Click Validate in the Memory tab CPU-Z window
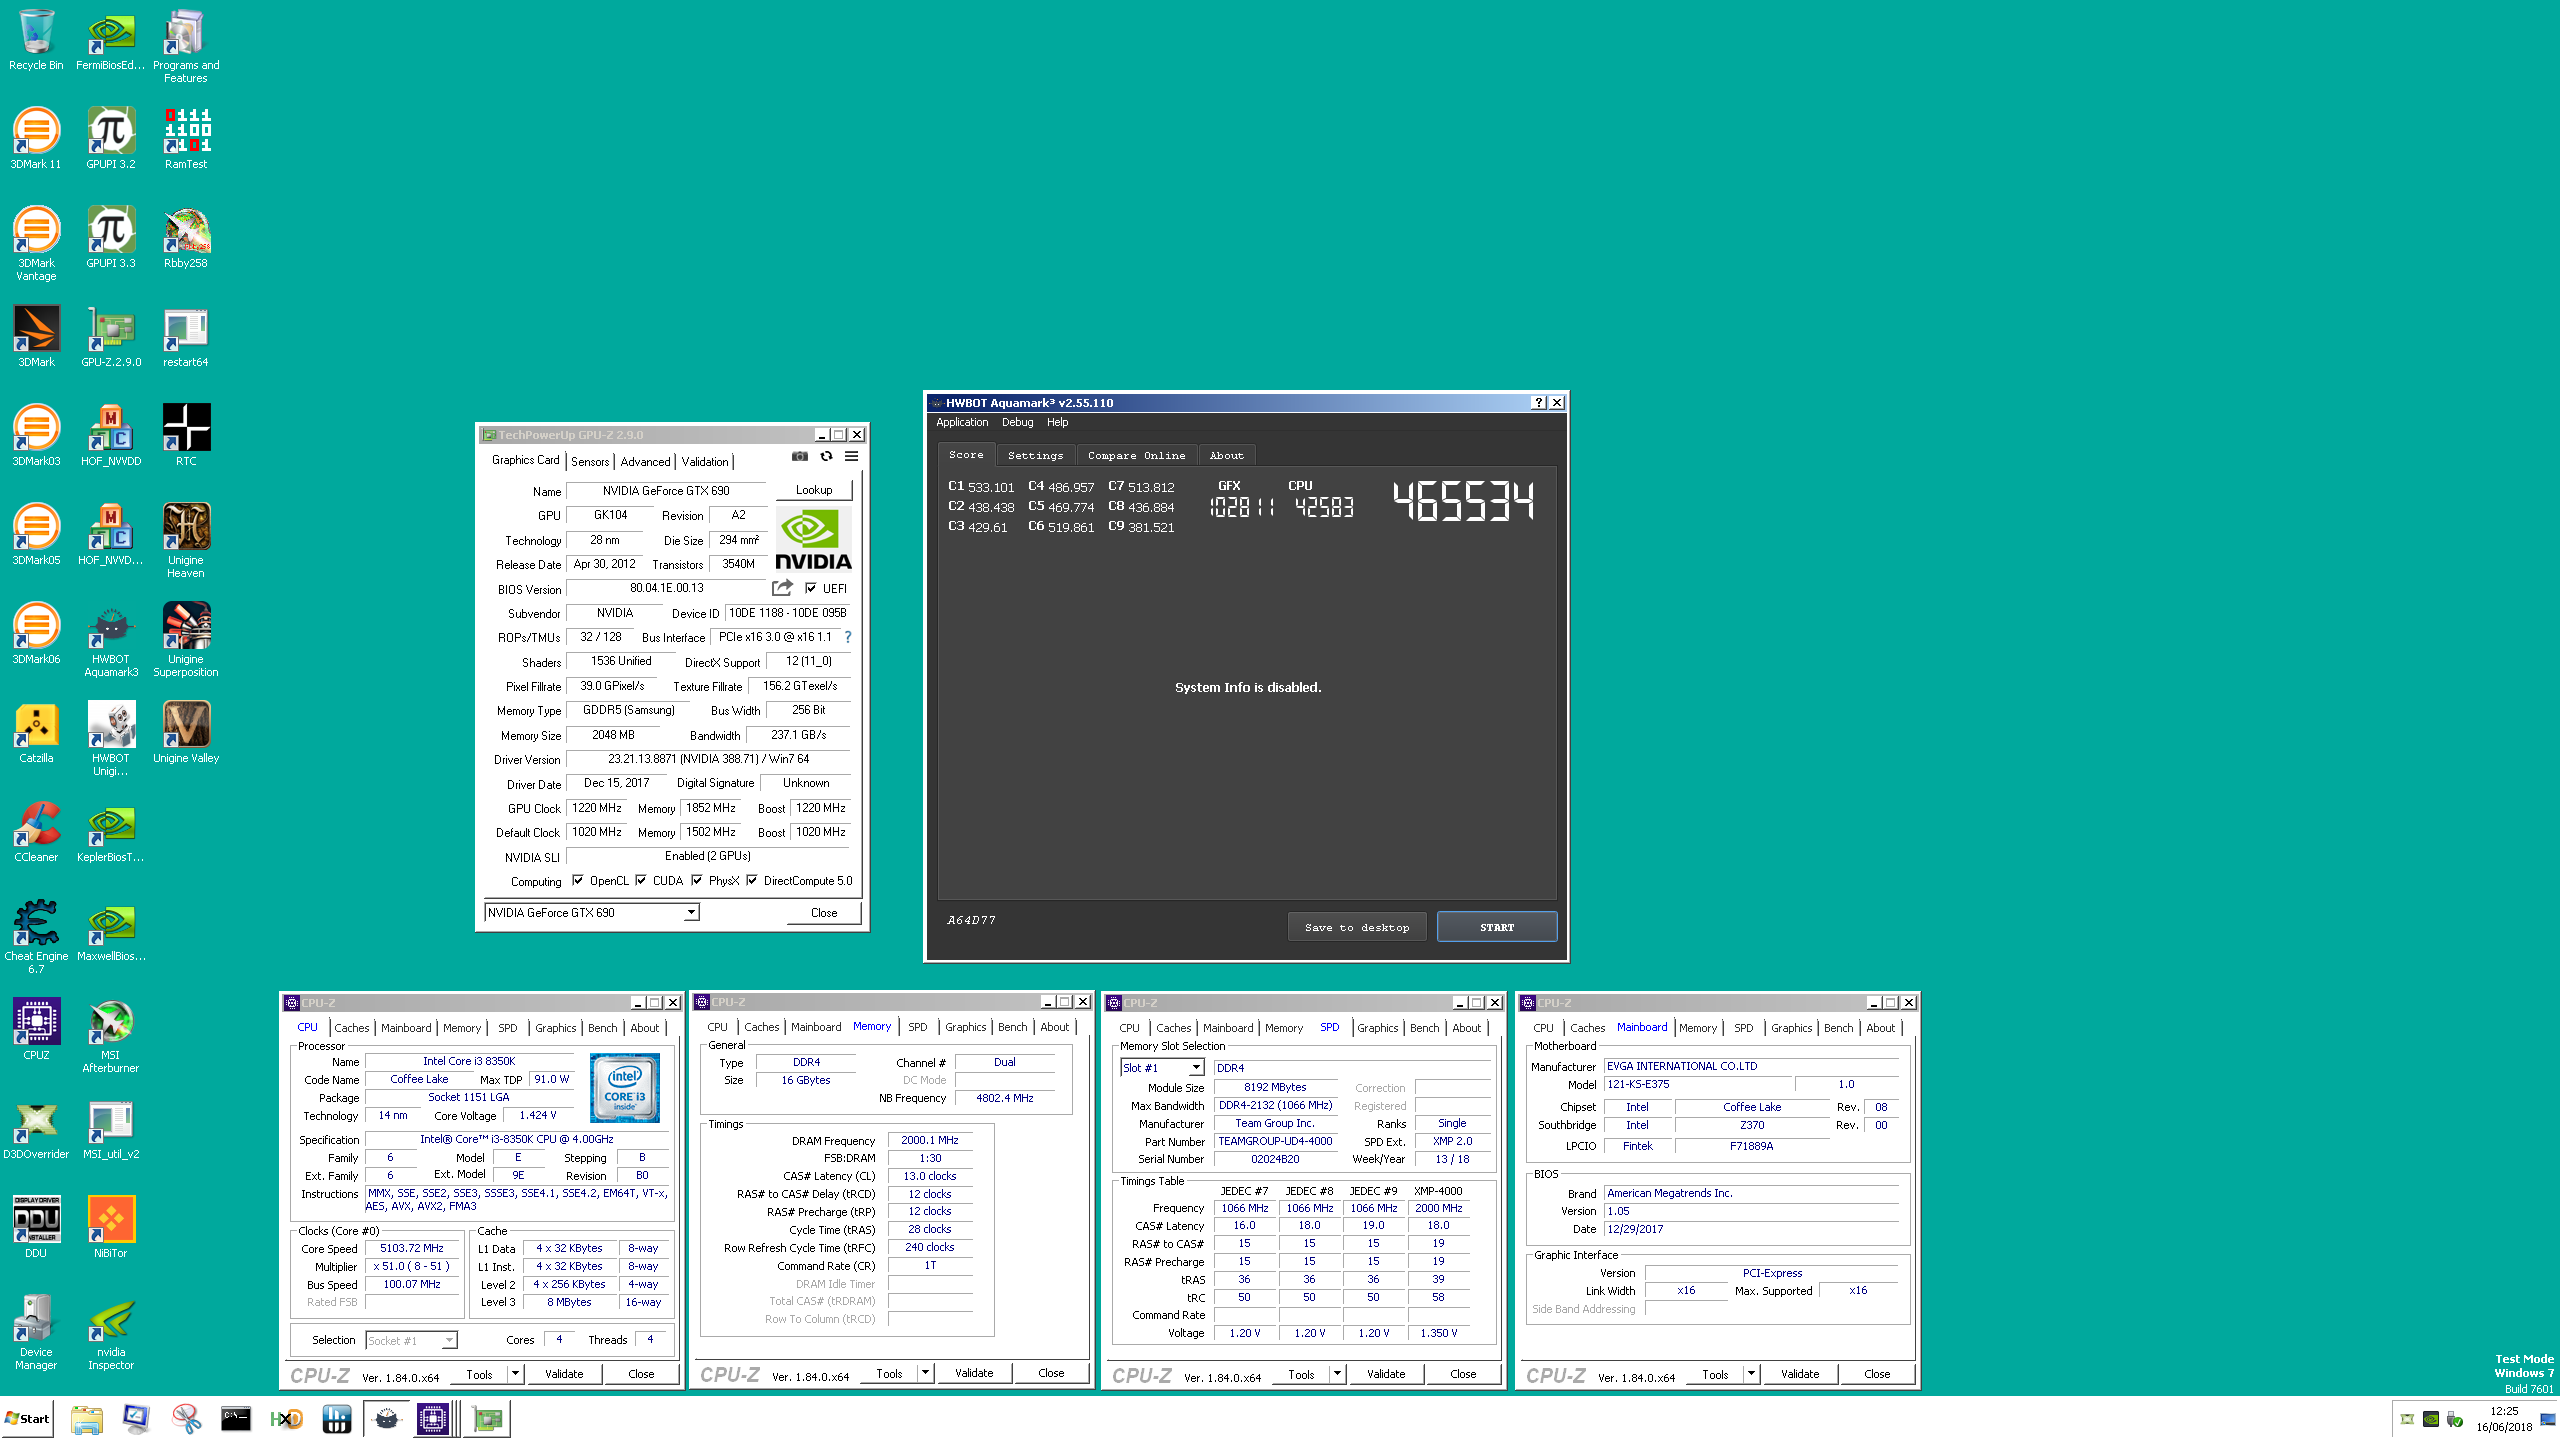 [974, 1373]
